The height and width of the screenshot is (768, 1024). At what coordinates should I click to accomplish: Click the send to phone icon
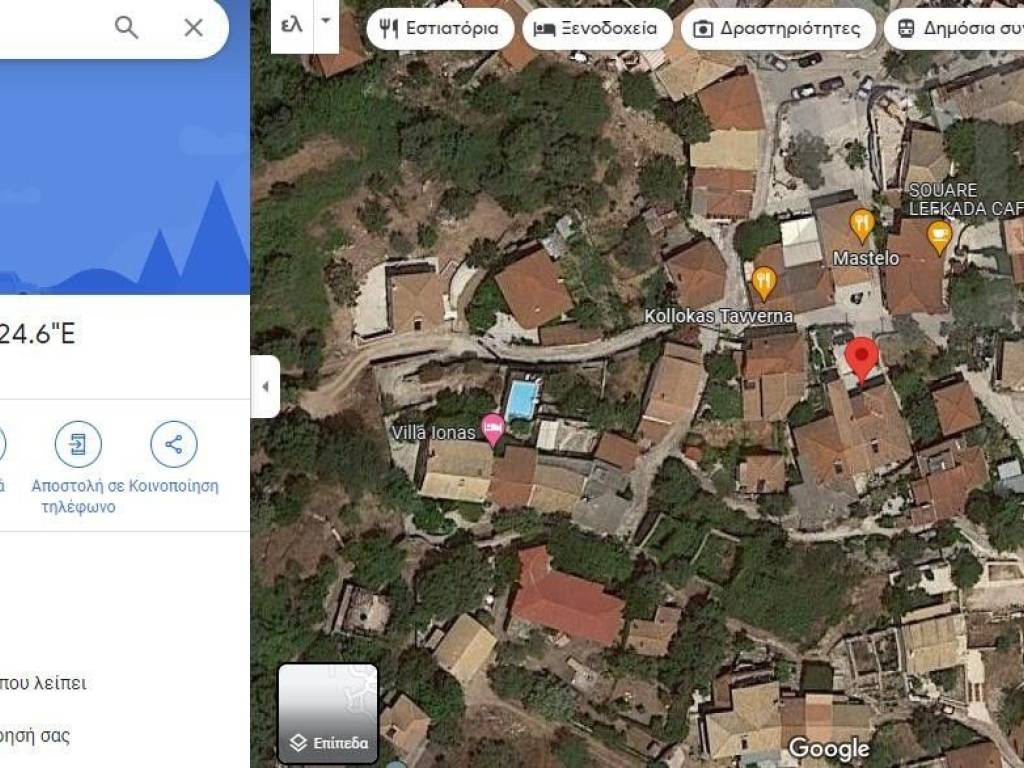pos(78,444)
